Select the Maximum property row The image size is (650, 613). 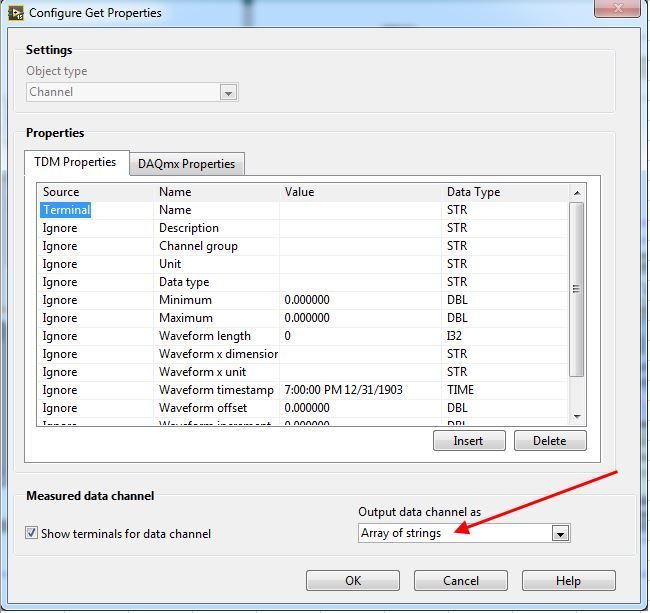(303, 318)
